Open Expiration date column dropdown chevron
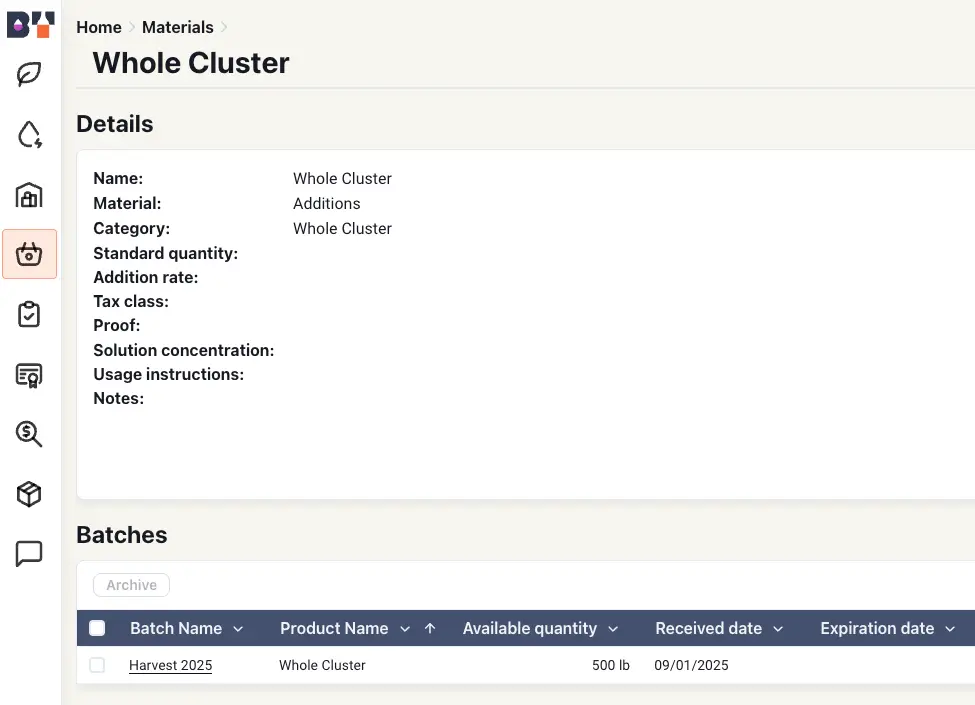975x705 pixels. click(950, 629)
